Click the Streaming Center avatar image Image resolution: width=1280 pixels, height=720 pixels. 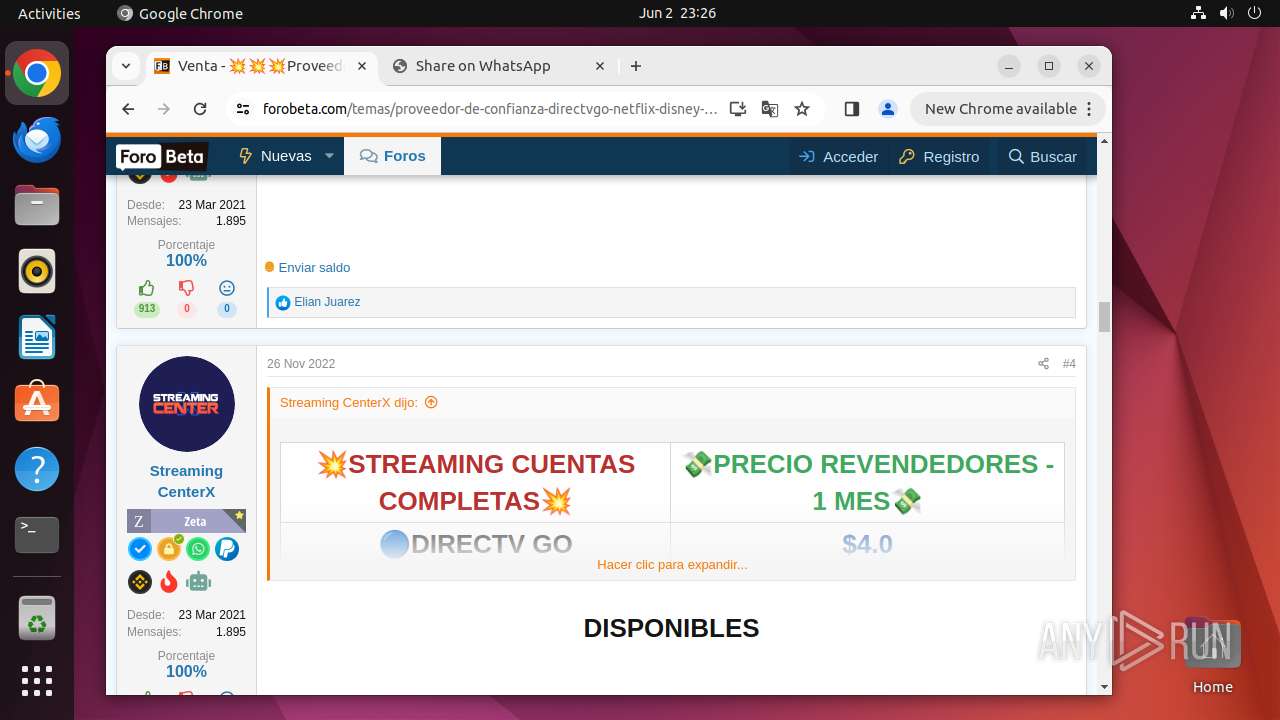tap(187, 404)
